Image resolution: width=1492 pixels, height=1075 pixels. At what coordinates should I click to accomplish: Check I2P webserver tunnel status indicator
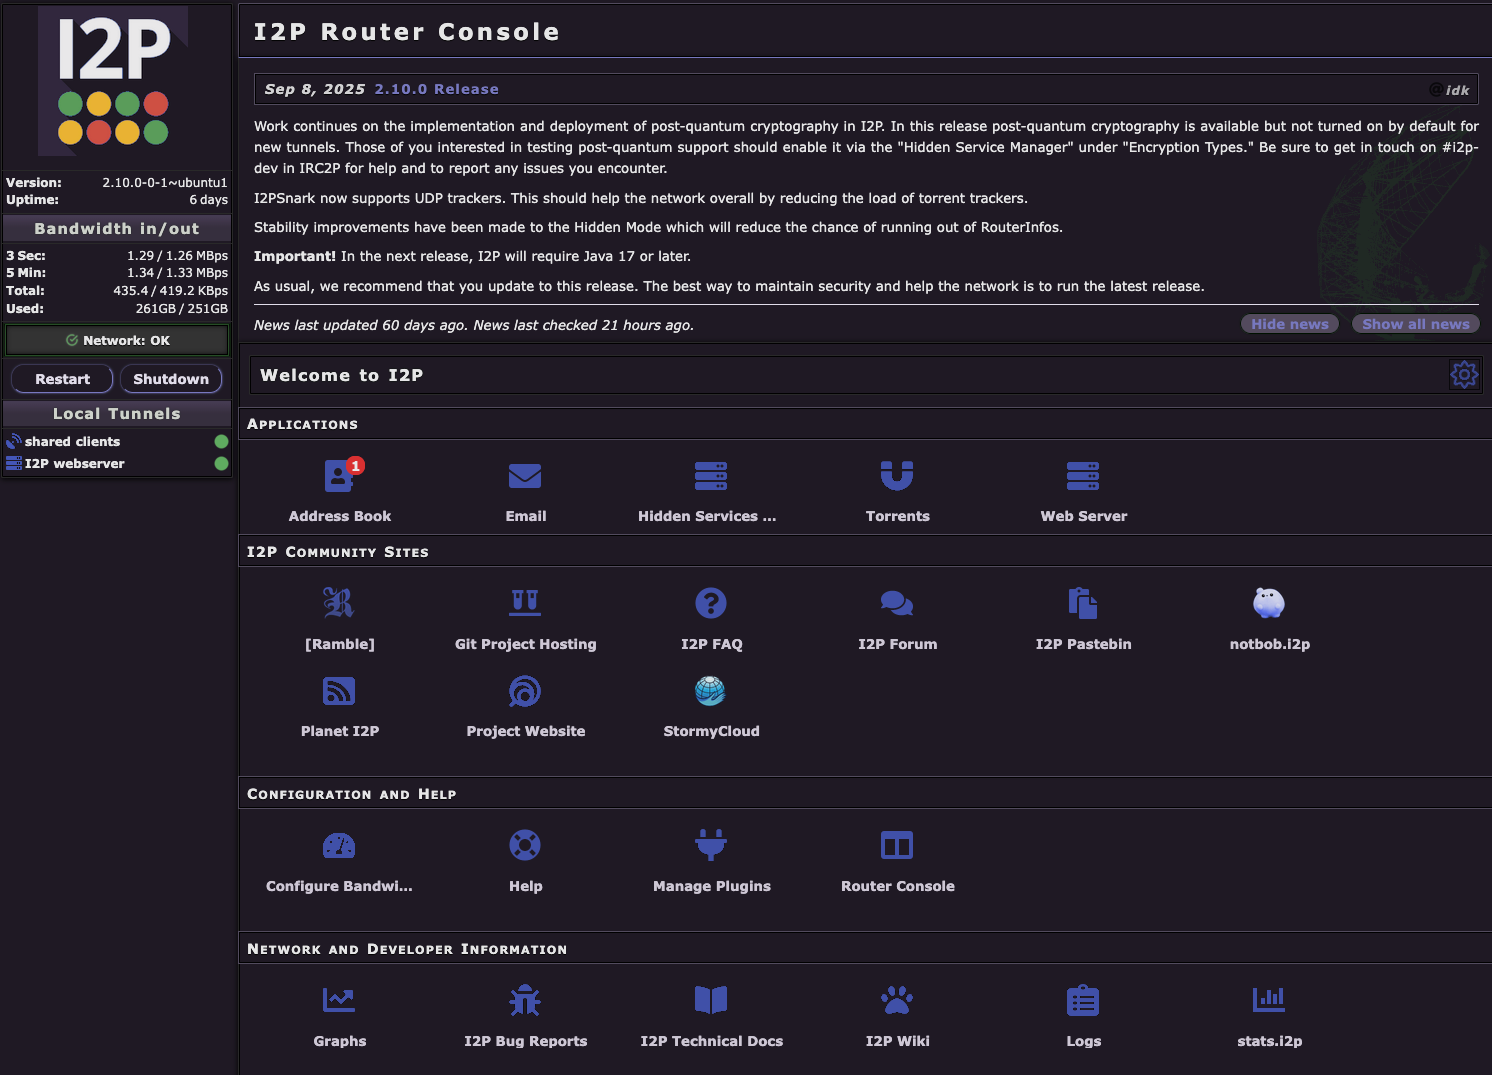coord(221,463)
